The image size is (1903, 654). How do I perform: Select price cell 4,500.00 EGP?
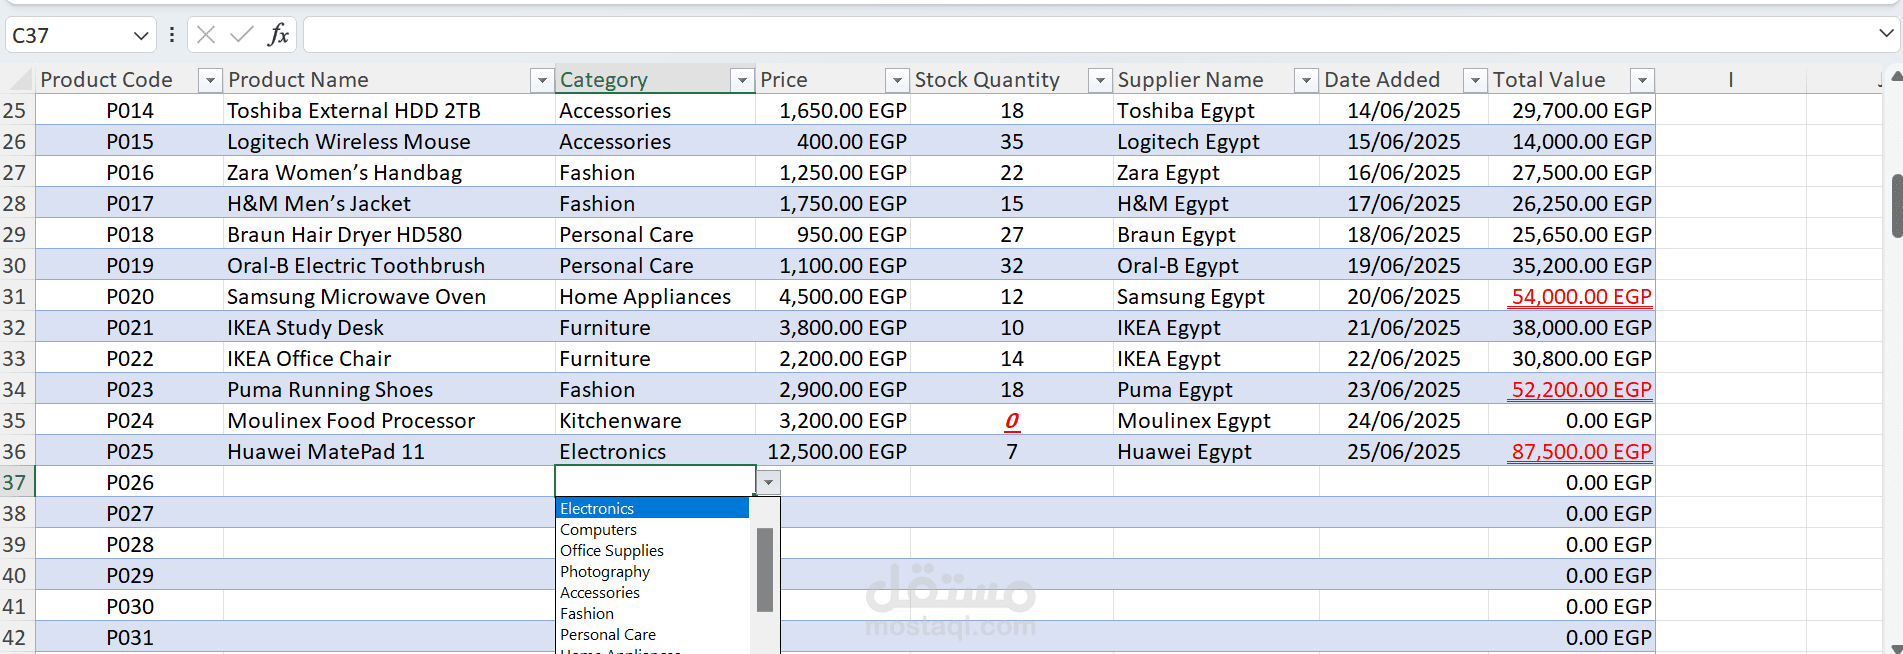pos(833,297)
